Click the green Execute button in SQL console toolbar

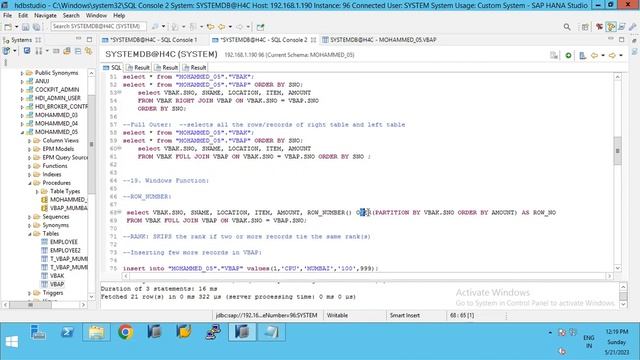568,55
